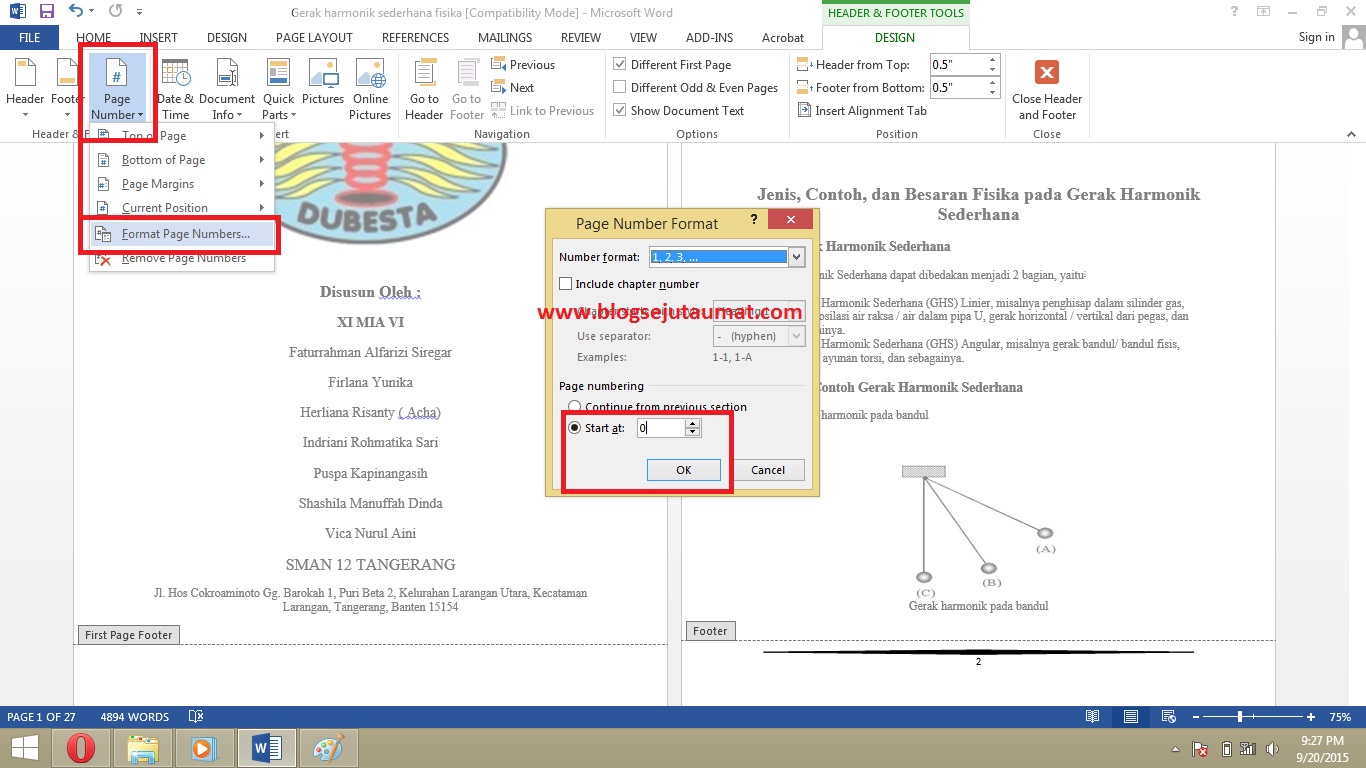
Task: Open the FILE tab
Action: pos(30,38)
